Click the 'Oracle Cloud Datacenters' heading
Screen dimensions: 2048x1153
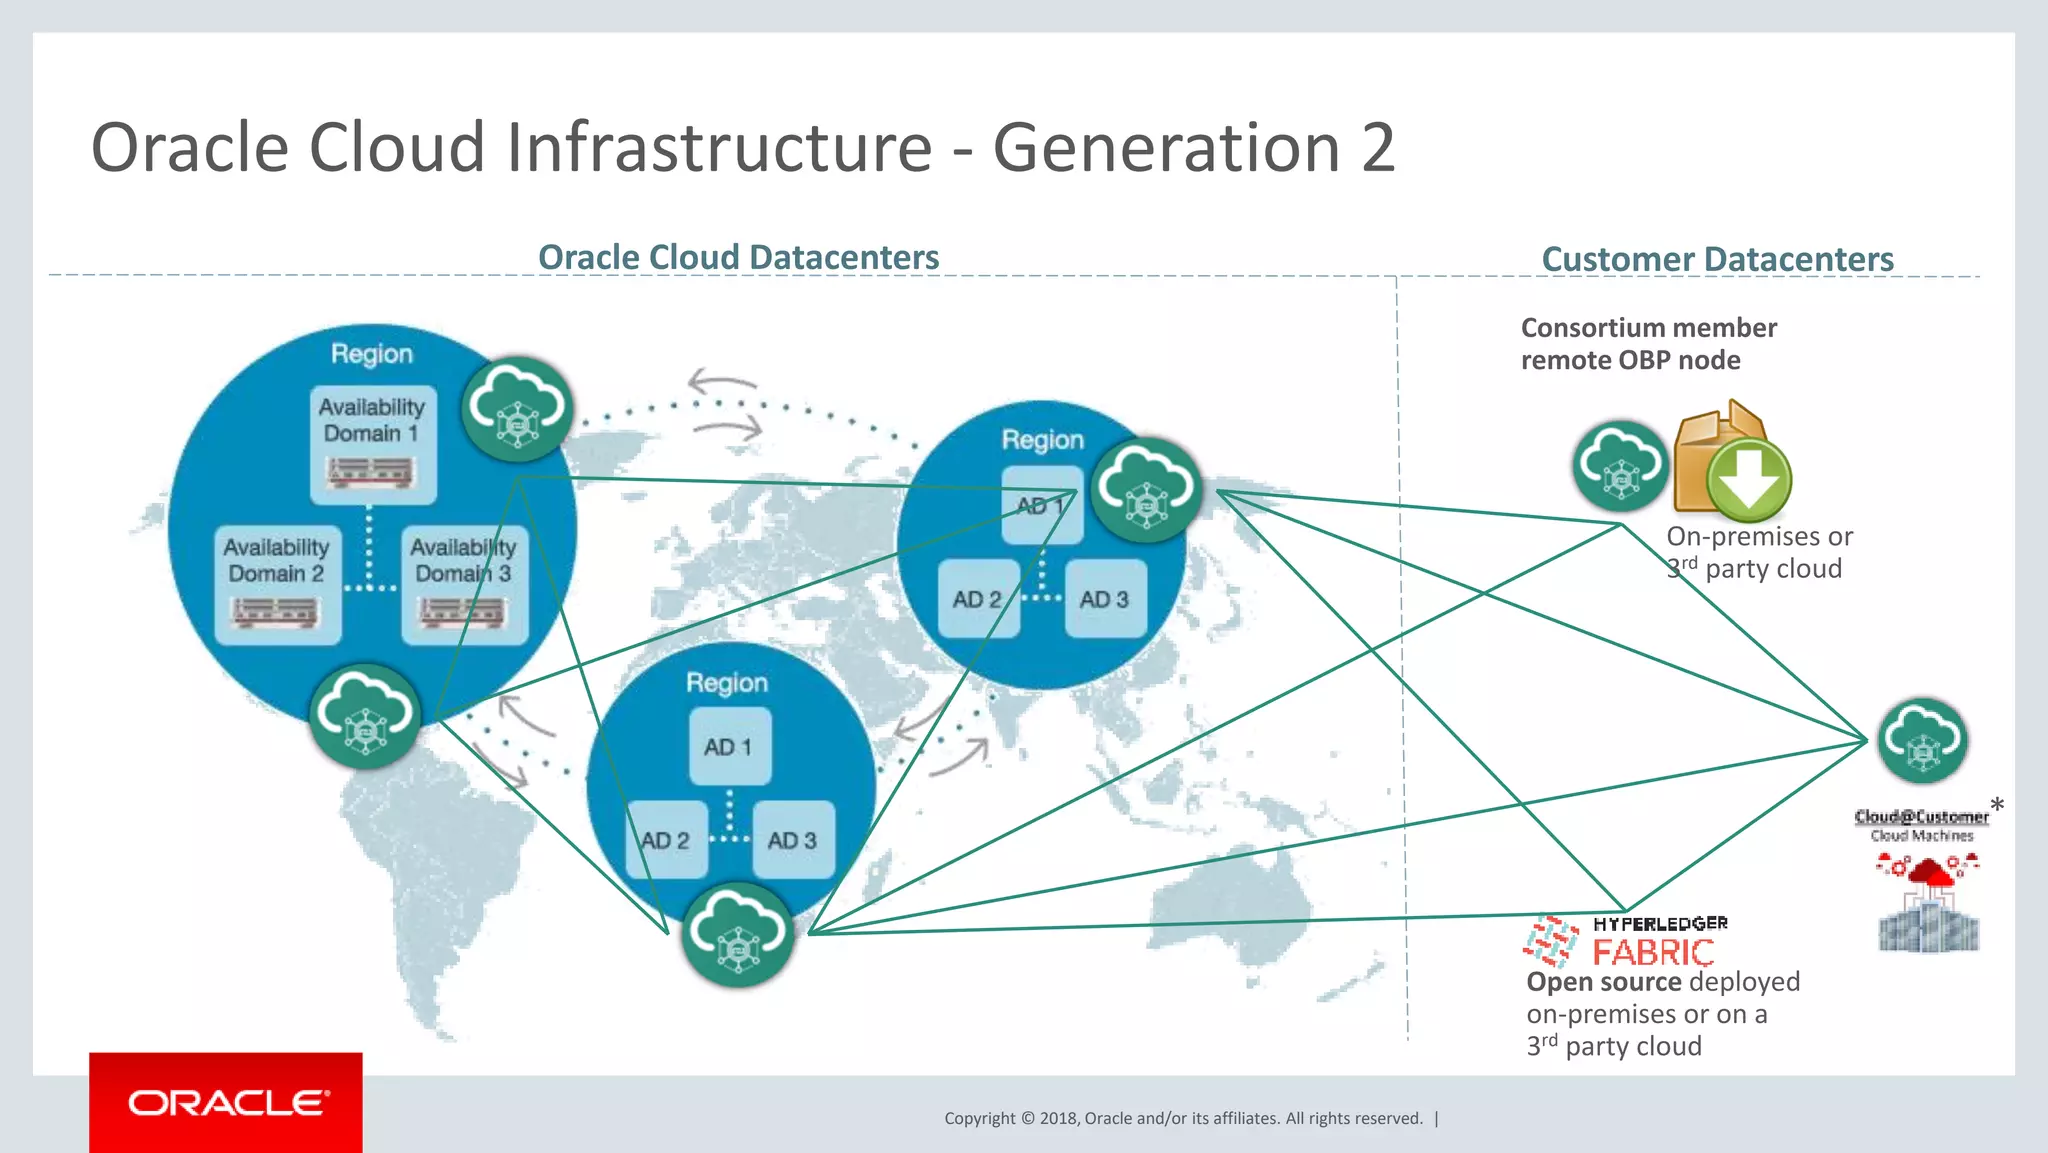coord(738,257)
